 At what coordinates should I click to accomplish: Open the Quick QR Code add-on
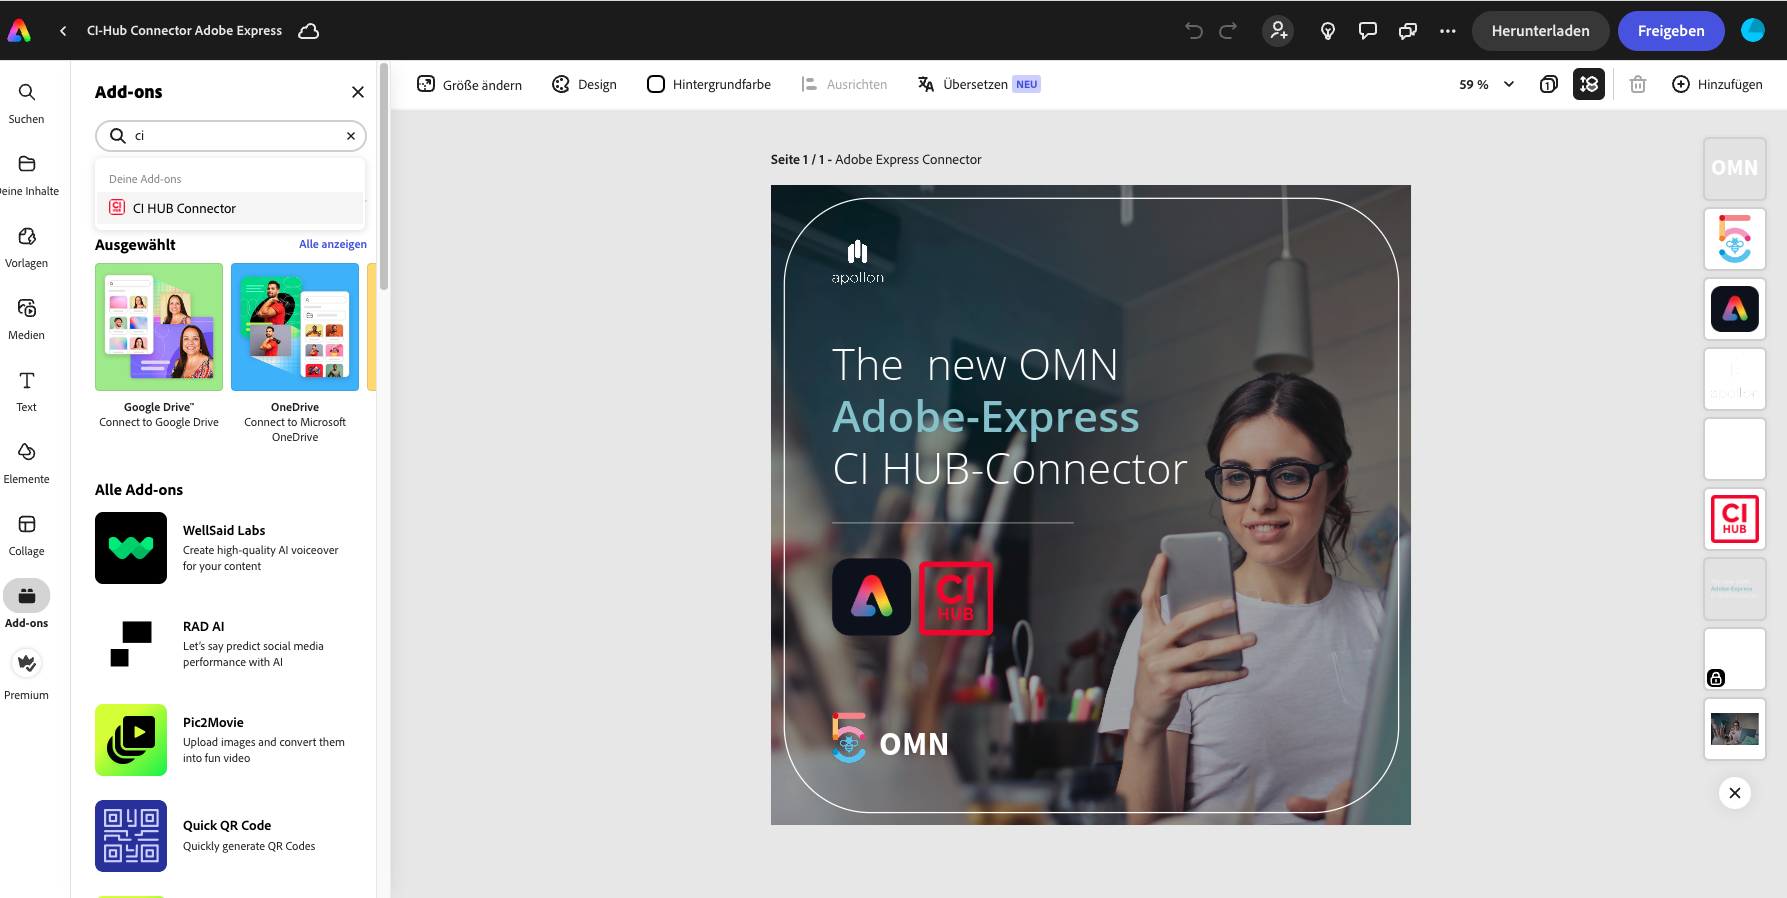coord(231,836)
